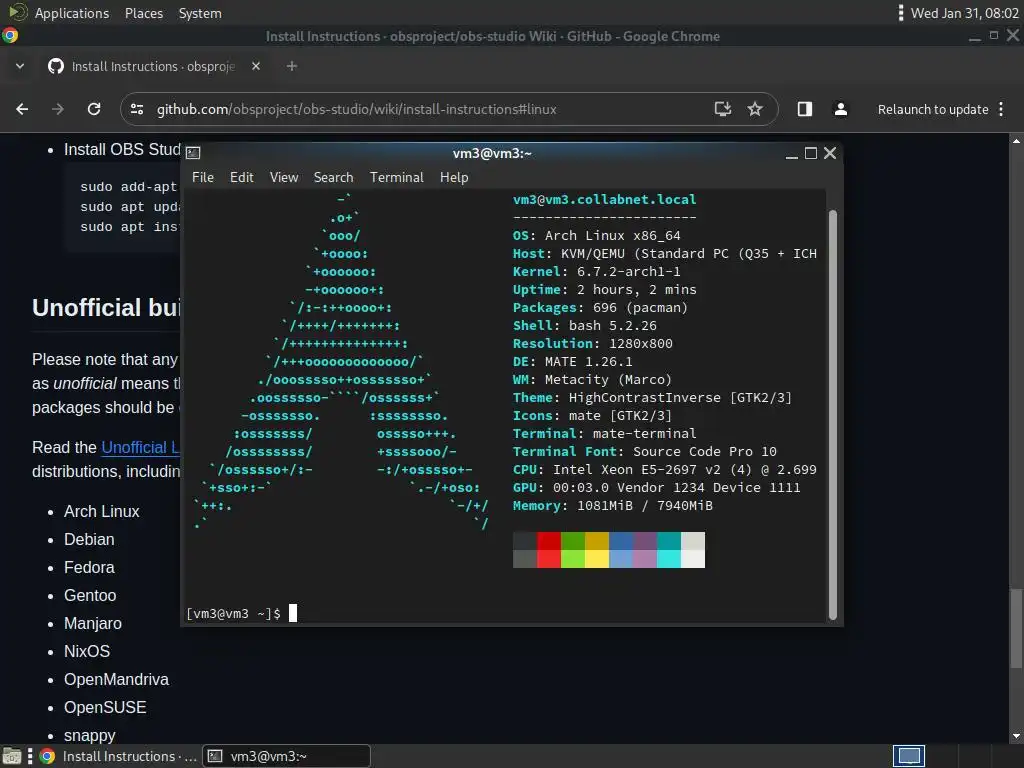The width and height of the screenshot is (1024, 768).
Task: Open the Chrome tab search chevron
Action: [x=20, y=66]
